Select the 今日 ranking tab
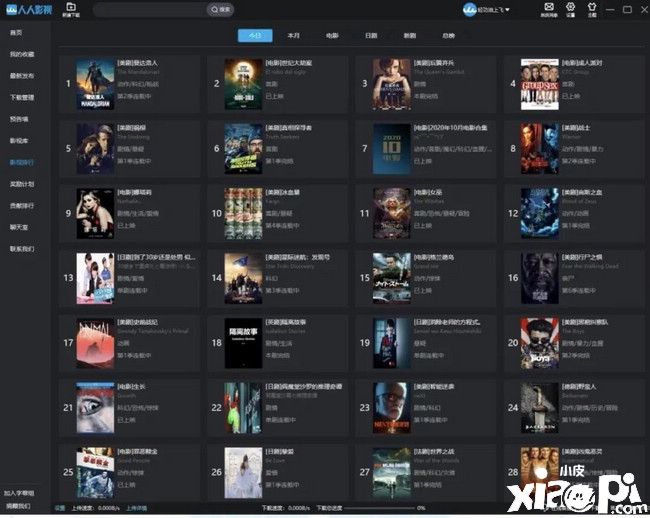The width and height of the screenshot is (650, 518). (x=255, y=36)
